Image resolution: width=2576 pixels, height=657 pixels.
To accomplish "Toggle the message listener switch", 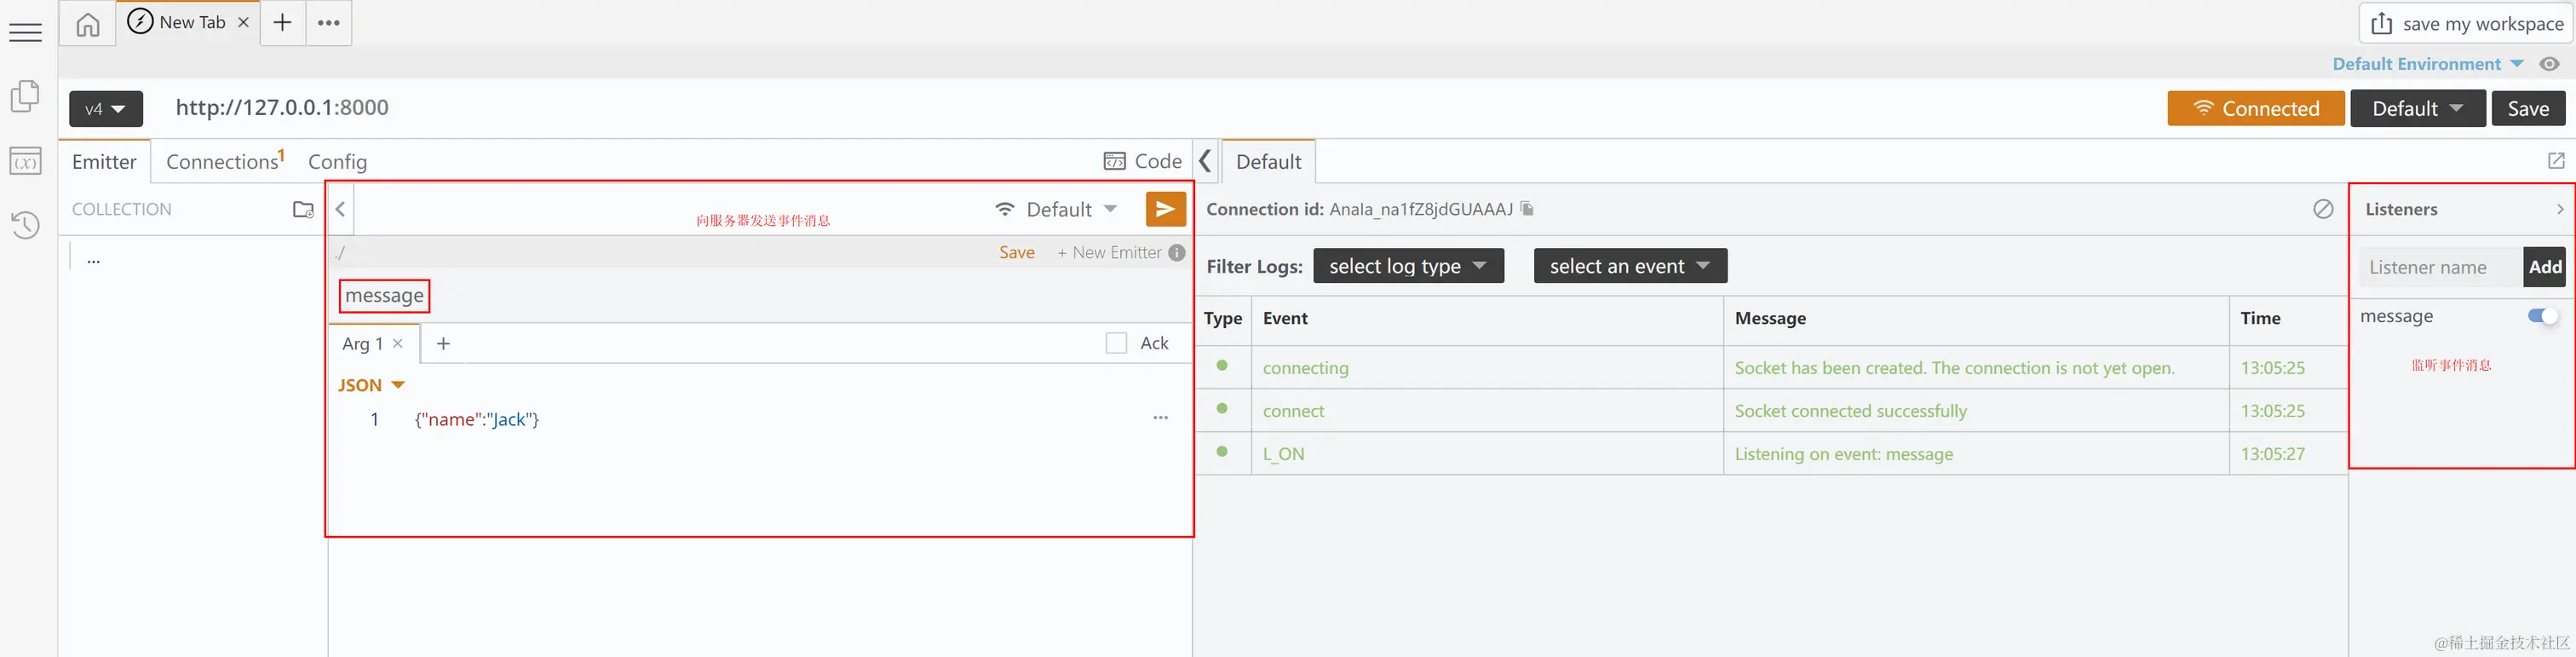I will pos(2542,316).
